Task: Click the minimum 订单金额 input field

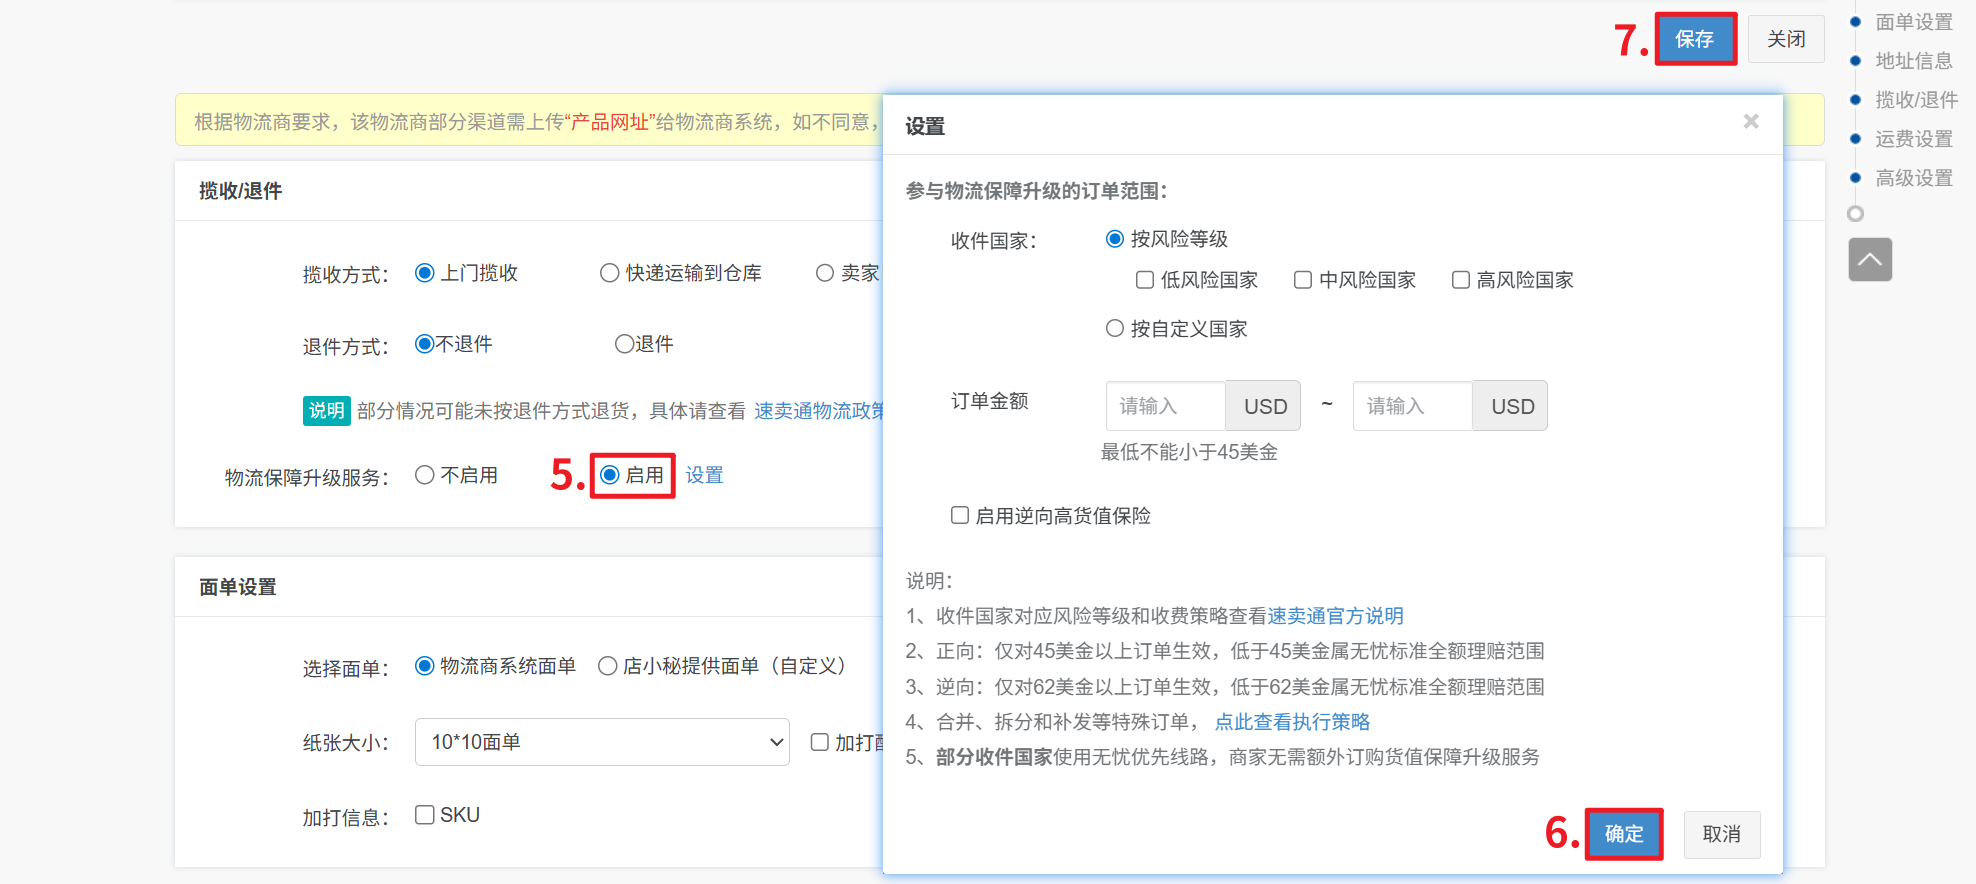Action: click(1165, 406)
